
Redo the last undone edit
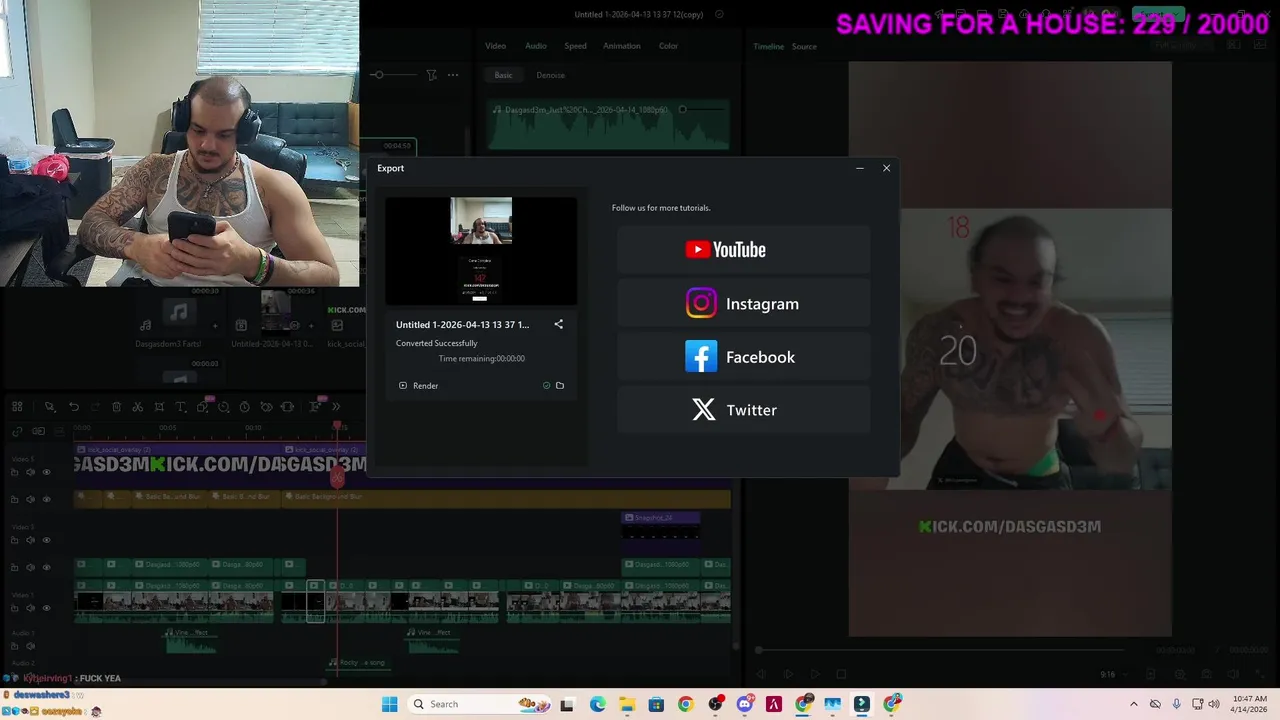tap(95, 407)
